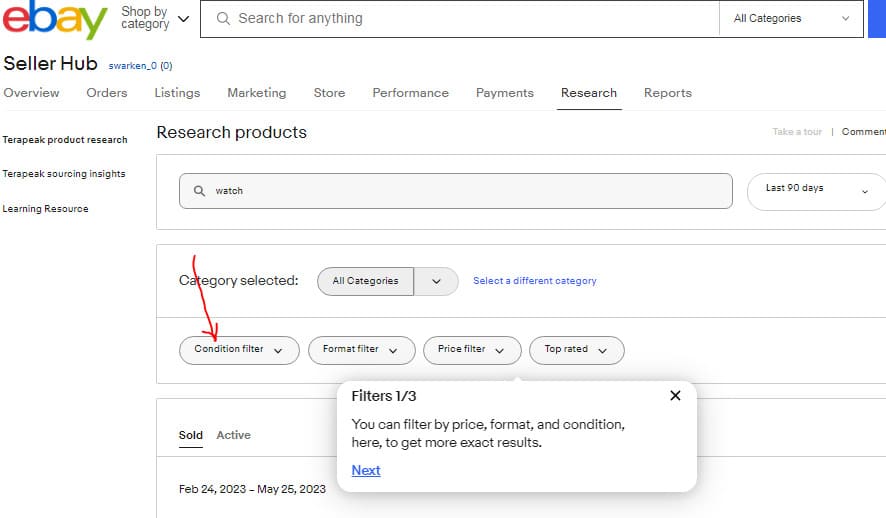
Task: Expand the Shop by category menu
Action: 155,18
